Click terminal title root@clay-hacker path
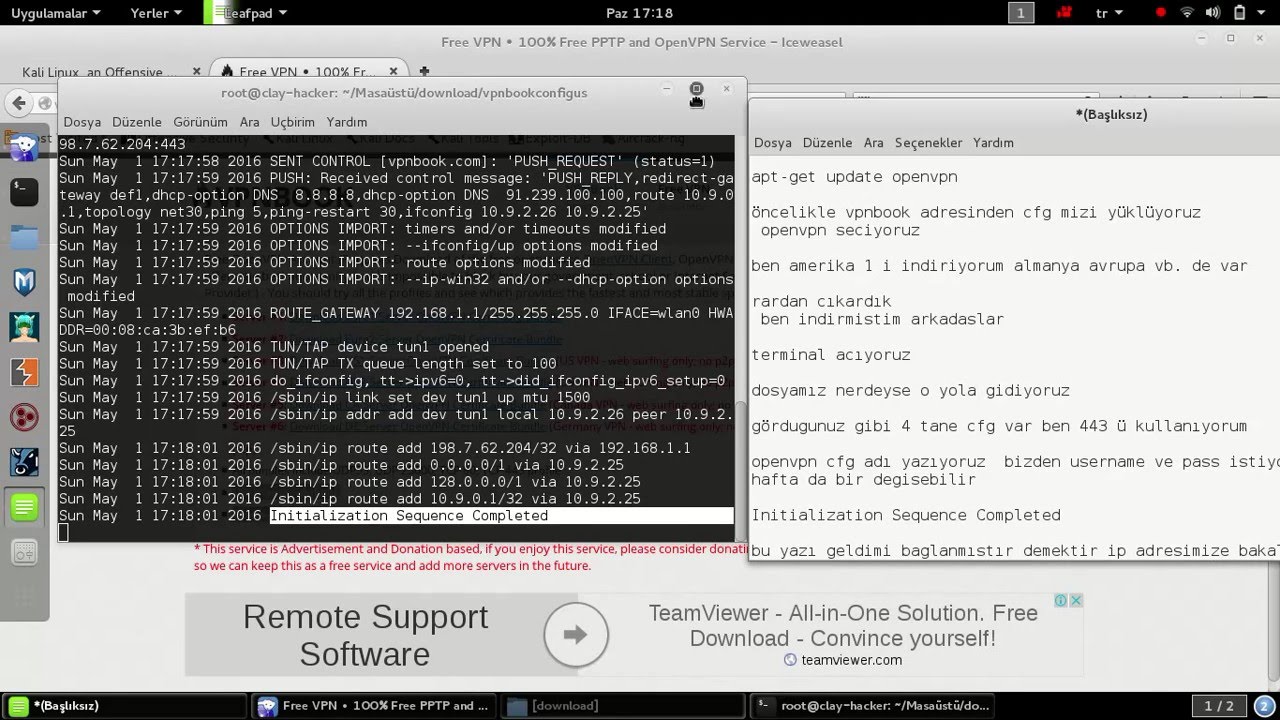The height and width of the screenshot is (720, 1280). click(x=404, y=92)
